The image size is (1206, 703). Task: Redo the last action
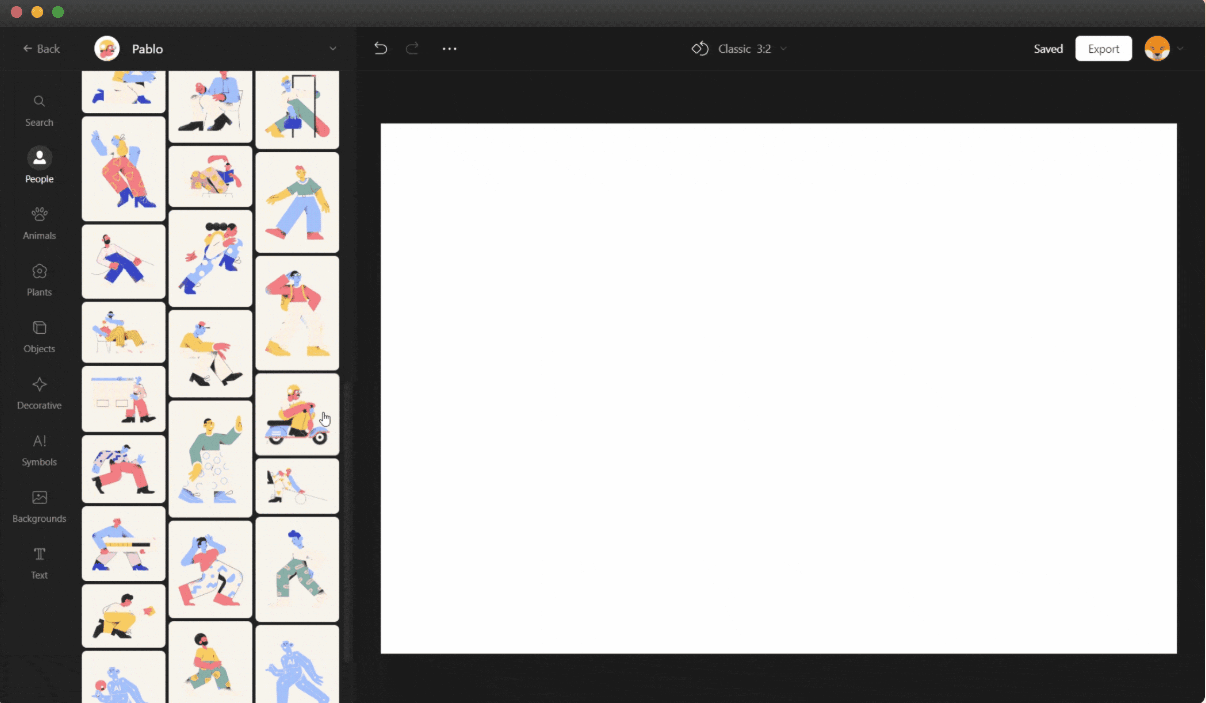click(411, 48)
